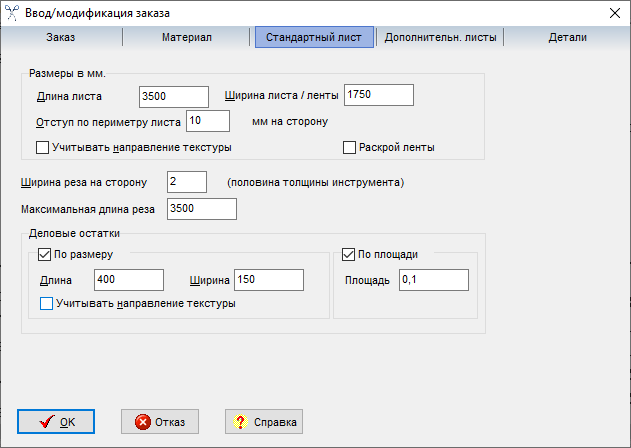Focus the Отступ по периметру листа field

click(208, 121)
